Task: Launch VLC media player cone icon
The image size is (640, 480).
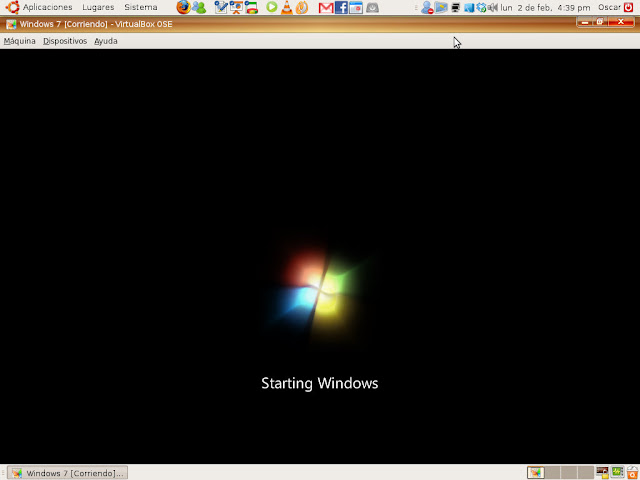Action: (x=287, y=7)
